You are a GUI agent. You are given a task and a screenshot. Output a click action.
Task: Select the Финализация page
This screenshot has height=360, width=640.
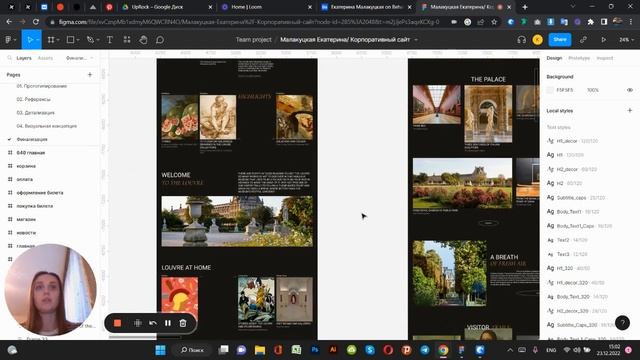pos(32,139)
